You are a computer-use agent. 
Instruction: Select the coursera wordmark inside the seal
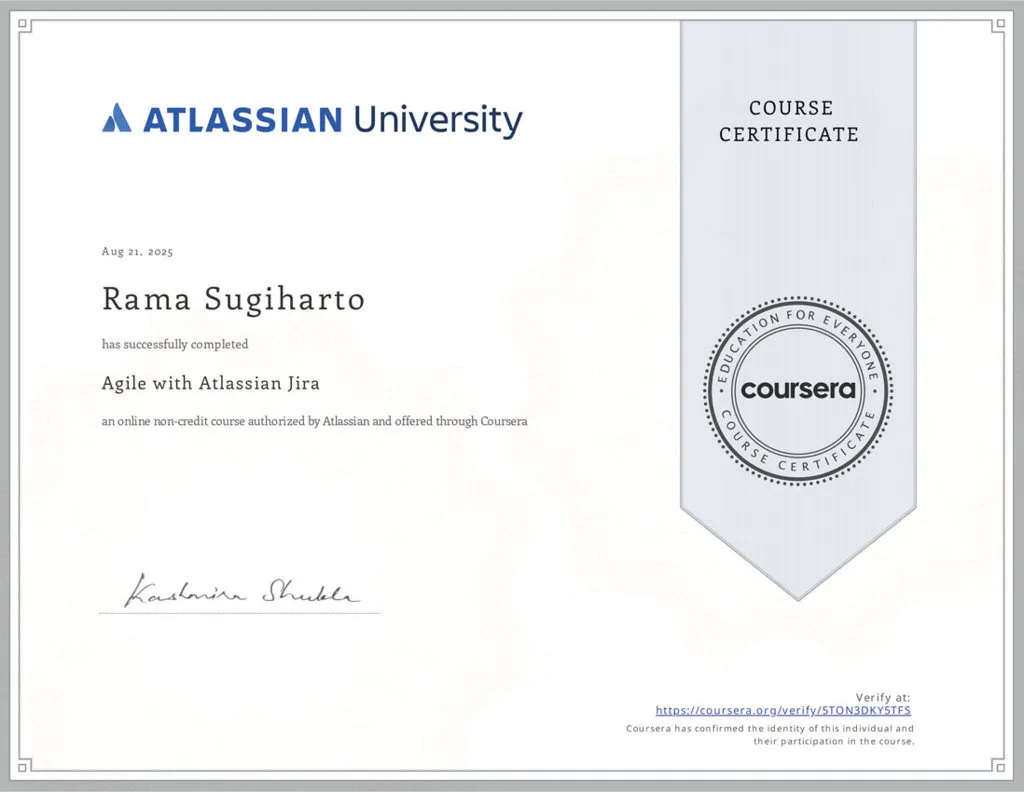point(796,391)
